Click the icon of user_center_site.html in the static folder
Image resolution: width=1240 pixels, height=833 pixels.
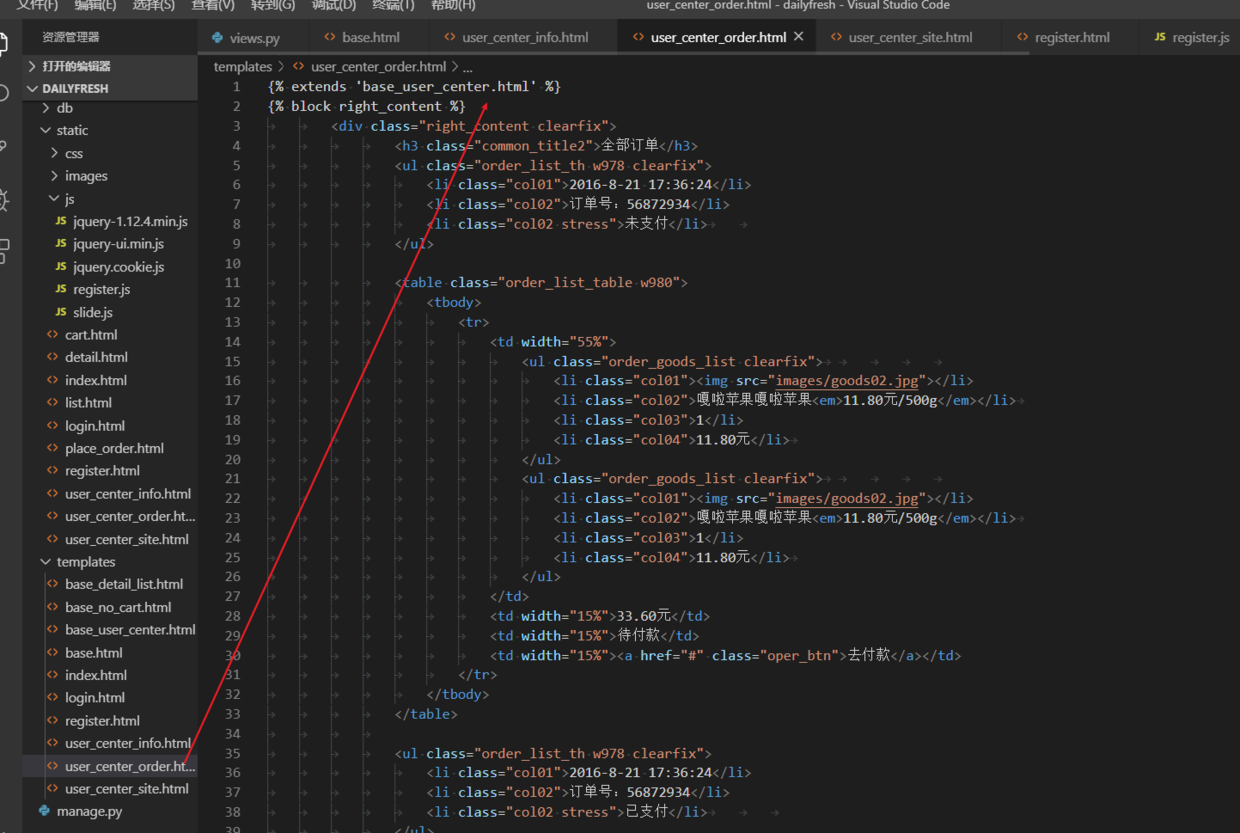53,539
